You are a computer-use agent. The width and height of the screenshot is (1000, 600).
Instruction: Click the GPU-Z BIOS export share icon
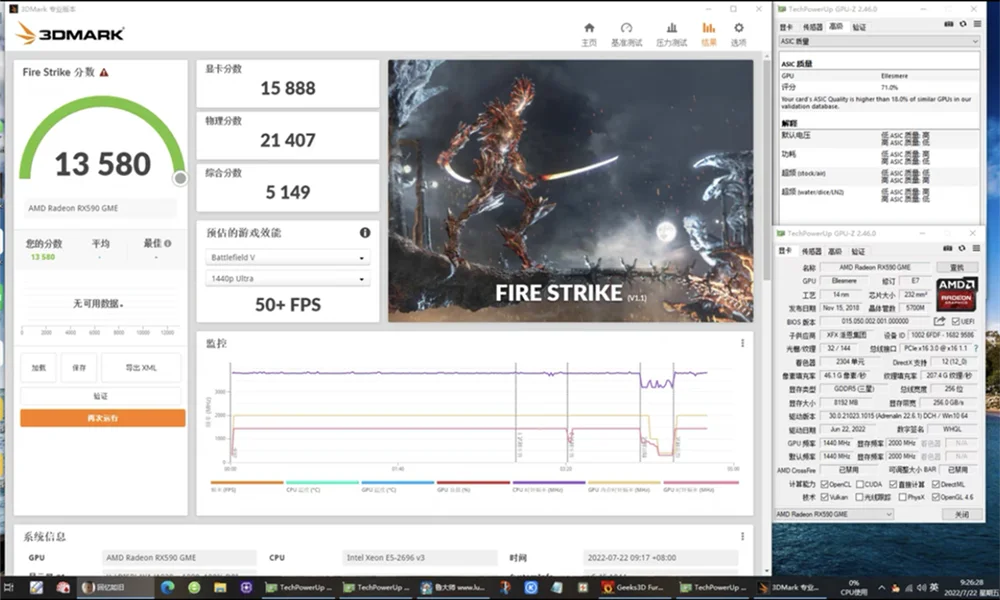940,321
